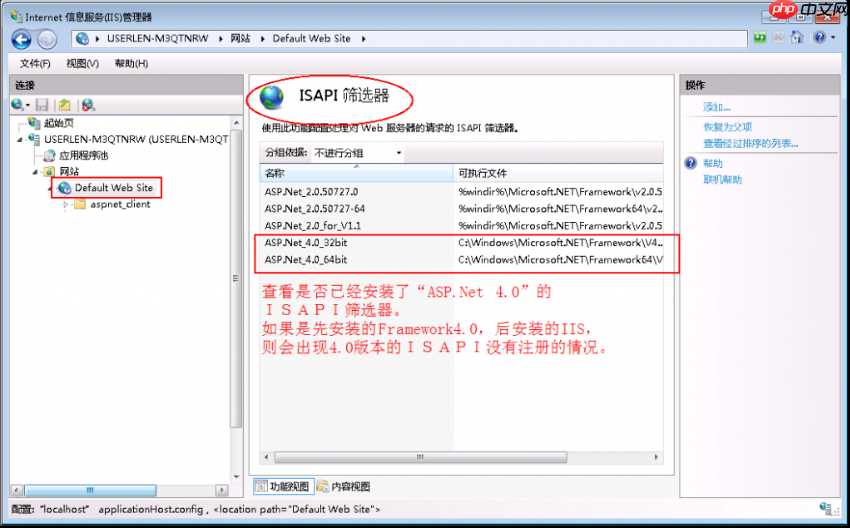Screen dimensions: 850x528
Task: Refresh the page with the green toolbar icon
Action: tap(760, 37)
